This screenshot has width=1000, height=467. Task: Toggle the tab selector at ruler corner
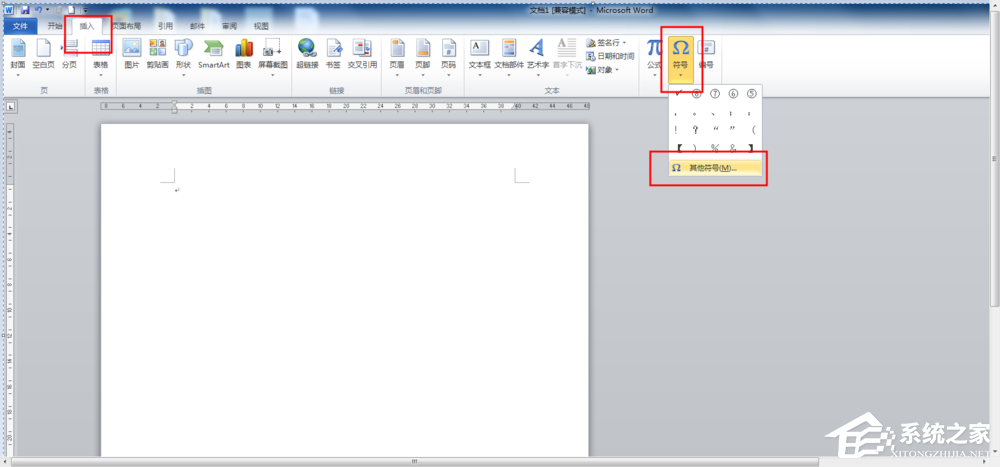click(x=10, y=107)
